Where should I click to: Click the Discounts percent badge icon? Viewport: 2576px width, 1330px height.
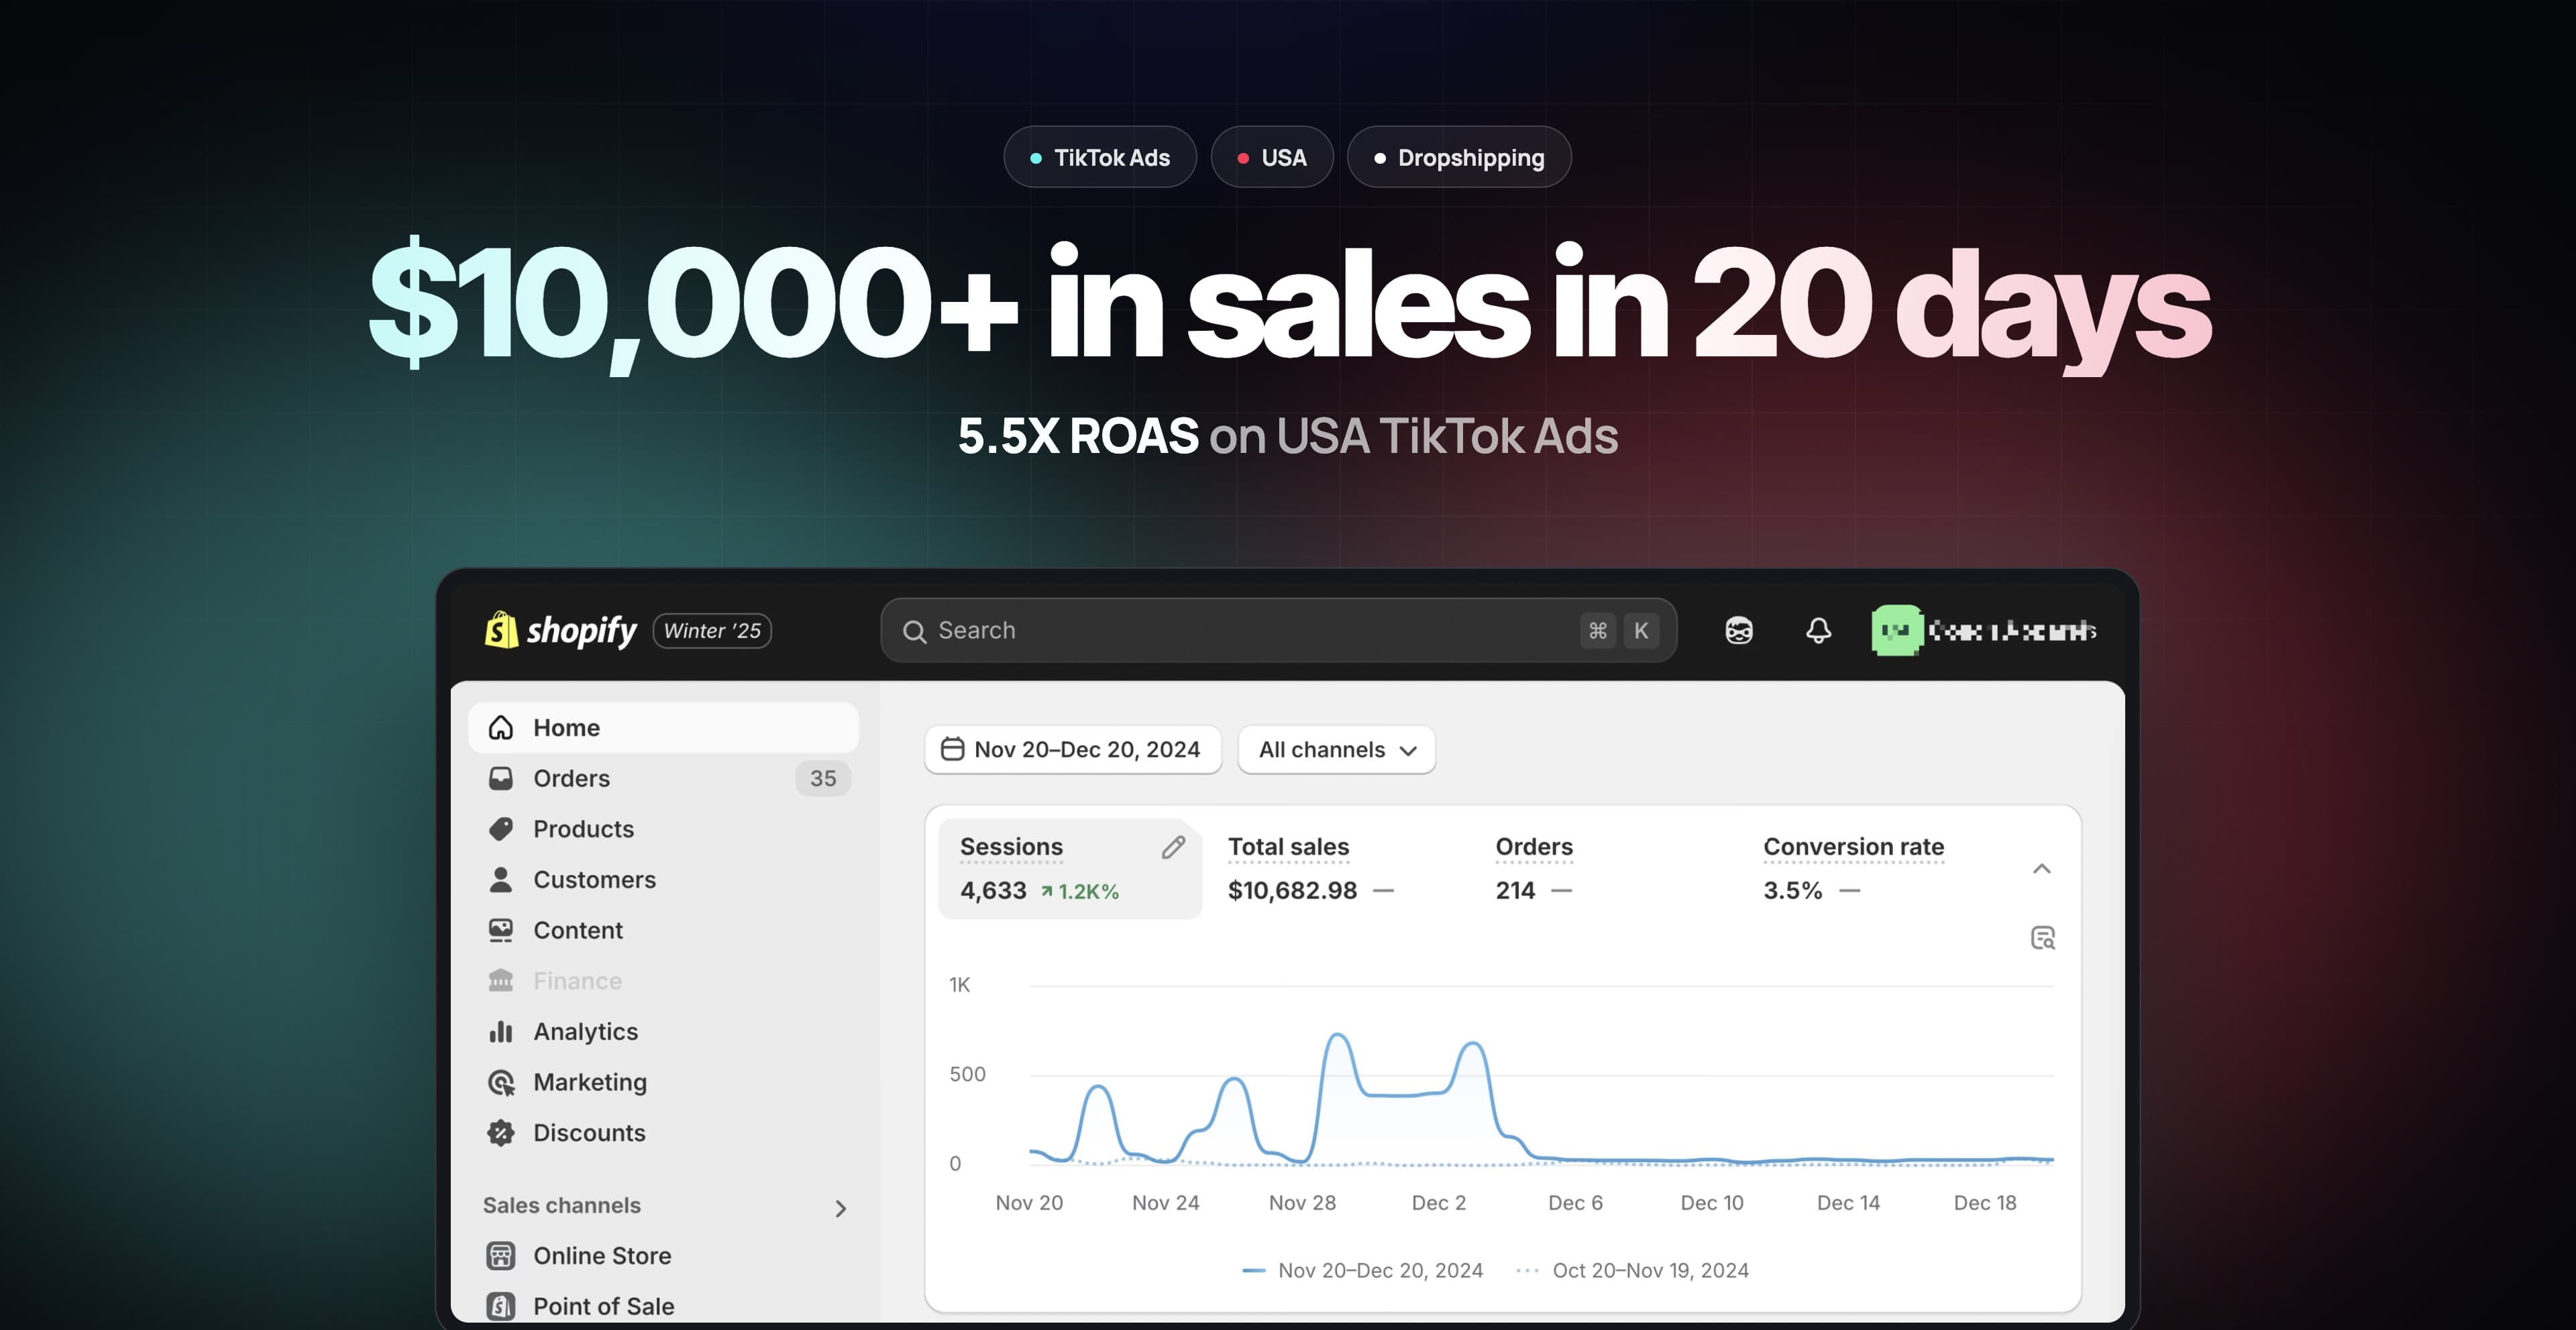(x=501, y=1133)
